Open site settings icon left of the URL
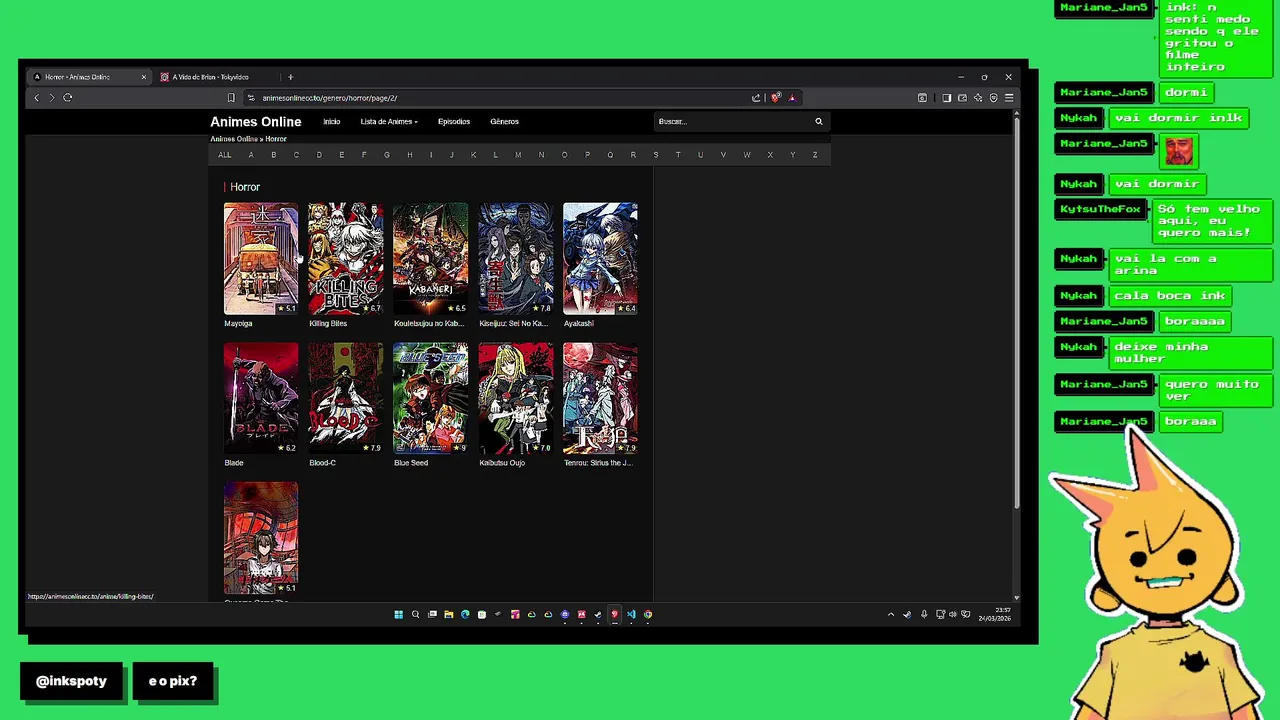 (x=251, y=98)
